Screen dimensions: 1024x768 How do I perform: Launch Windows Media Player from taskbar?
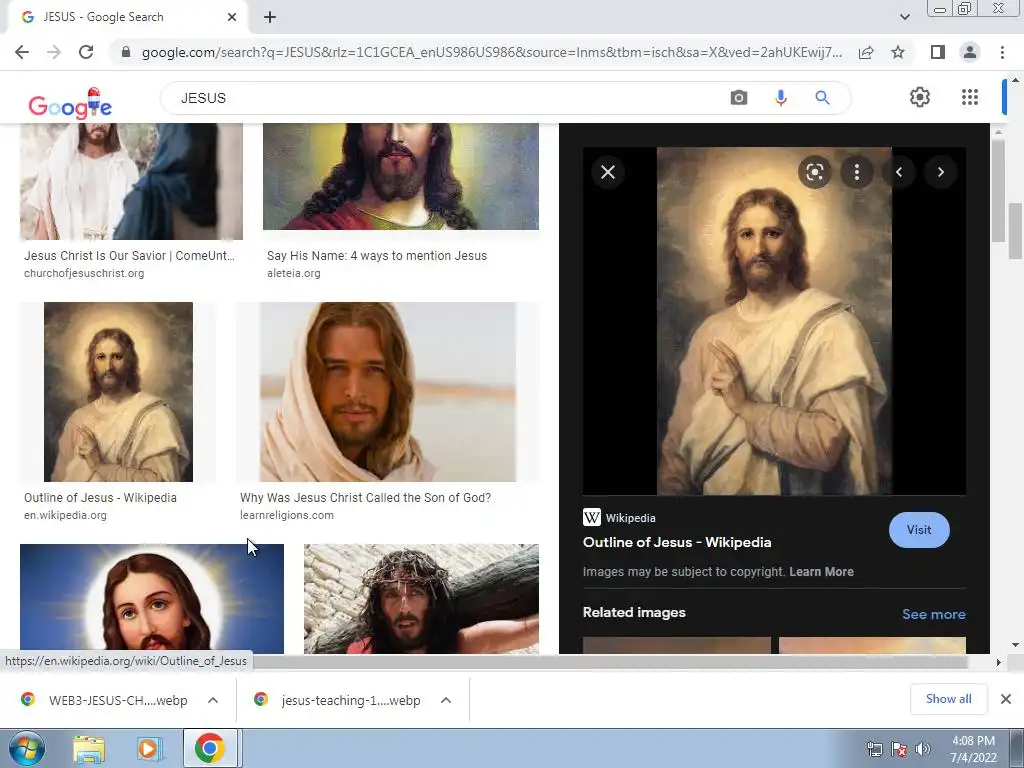148,749
